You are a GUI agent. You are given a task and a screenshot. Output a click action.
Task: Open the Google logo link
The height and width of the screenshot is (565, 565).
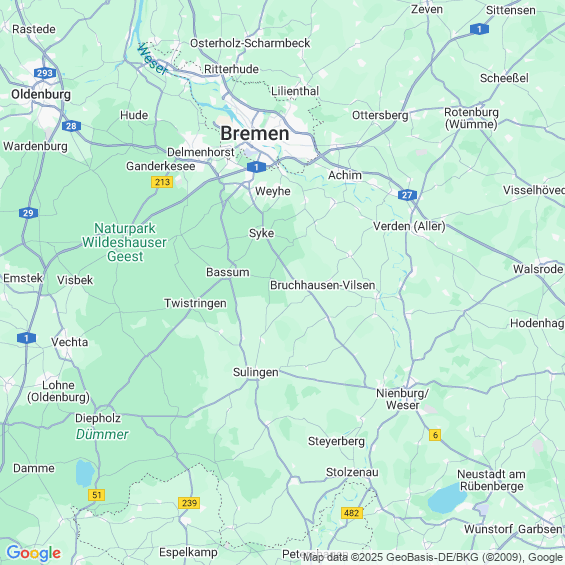[34, 553]
